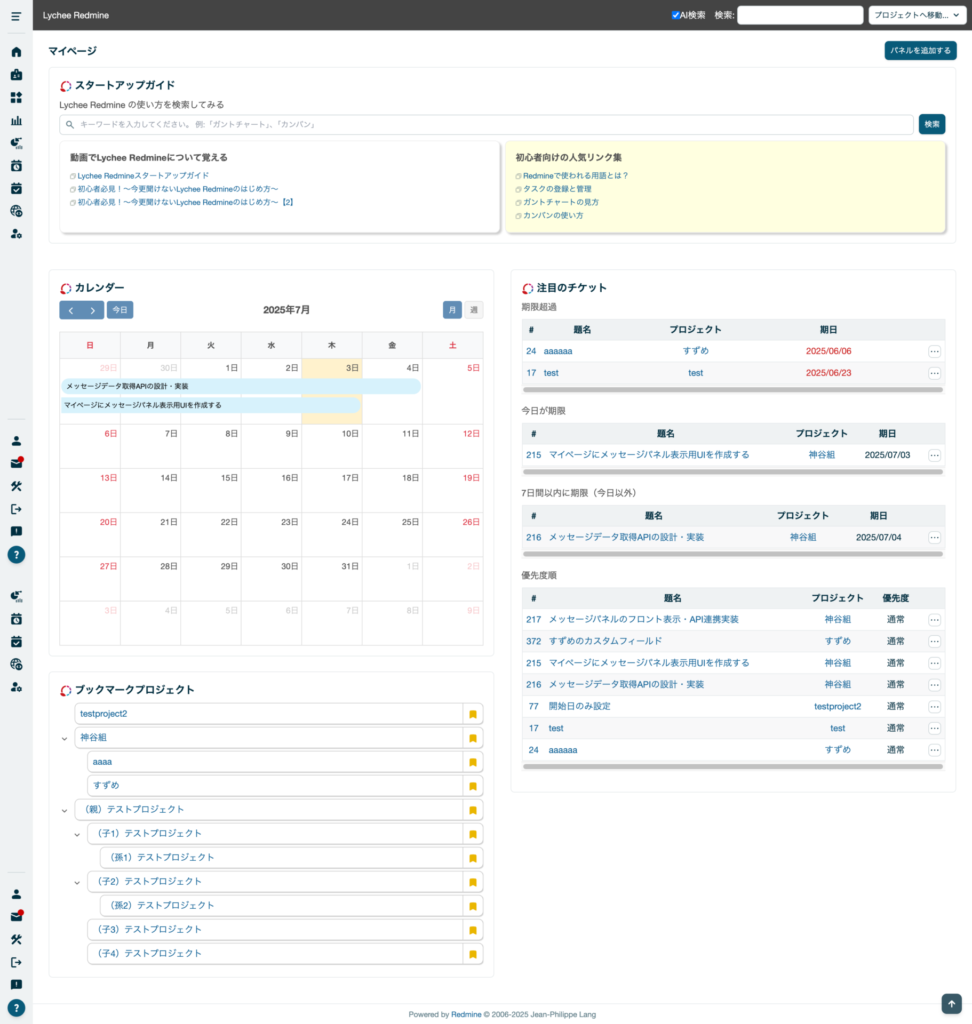This screenshot has height=1024, width=972.
Task: Click calendar event メッセージデータ取得APIの設計・実装
Action: (241, 386)
